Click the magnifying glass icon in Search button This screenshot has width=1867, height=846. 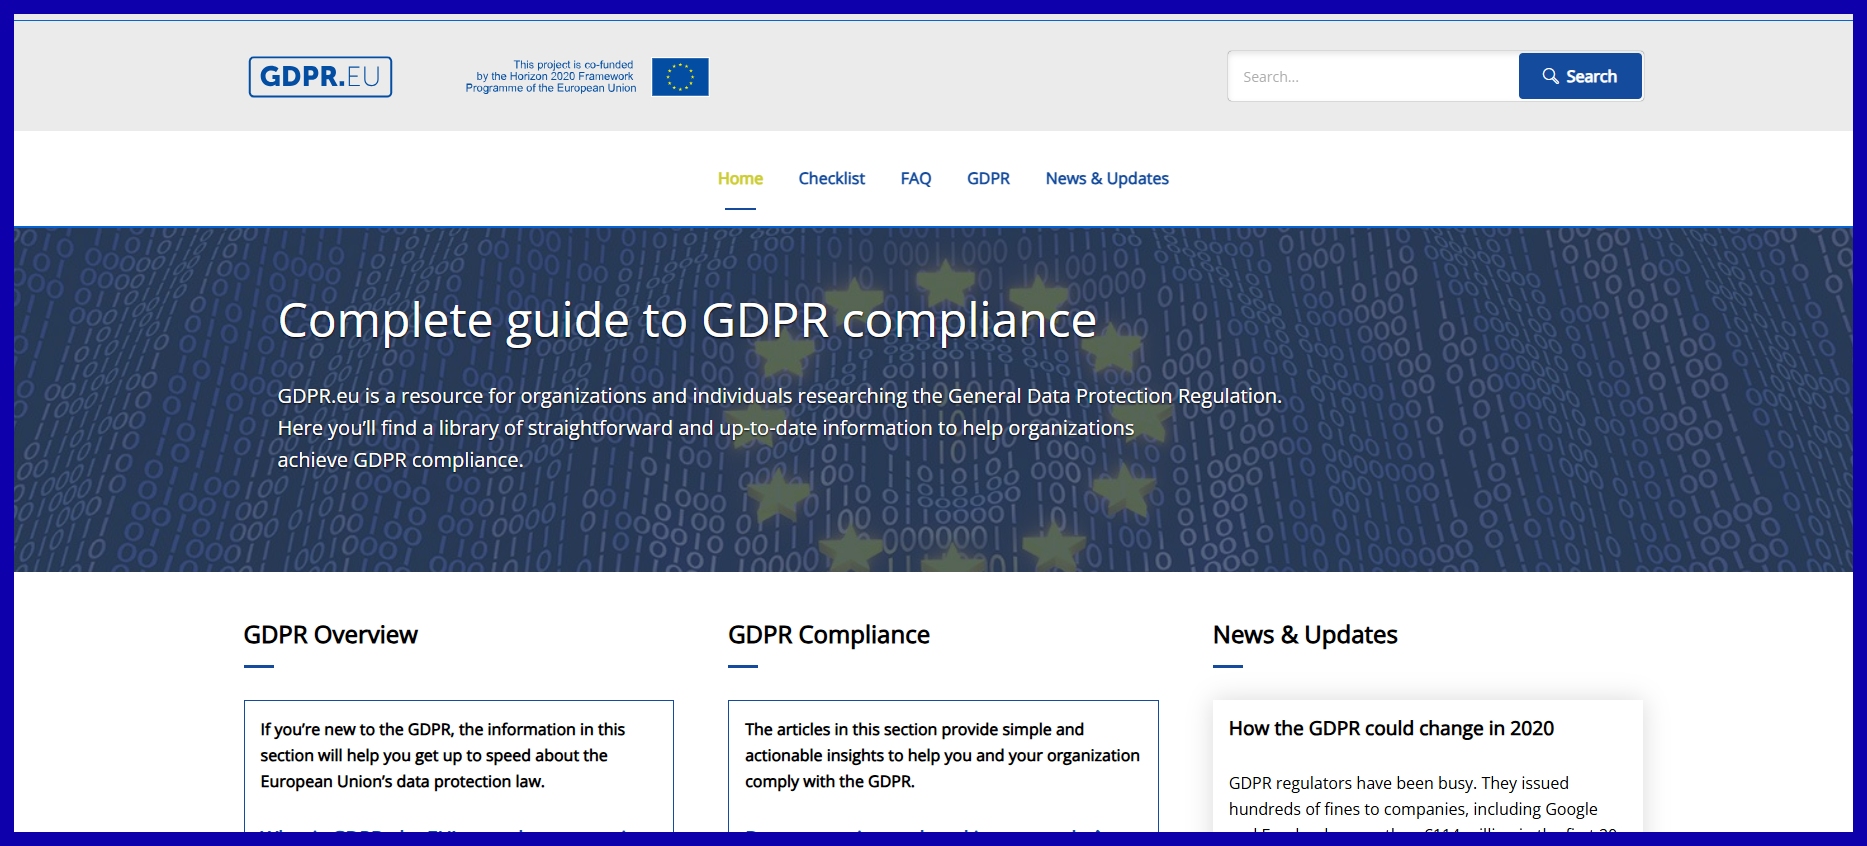pyautogui.click(x=1550, y=76)
